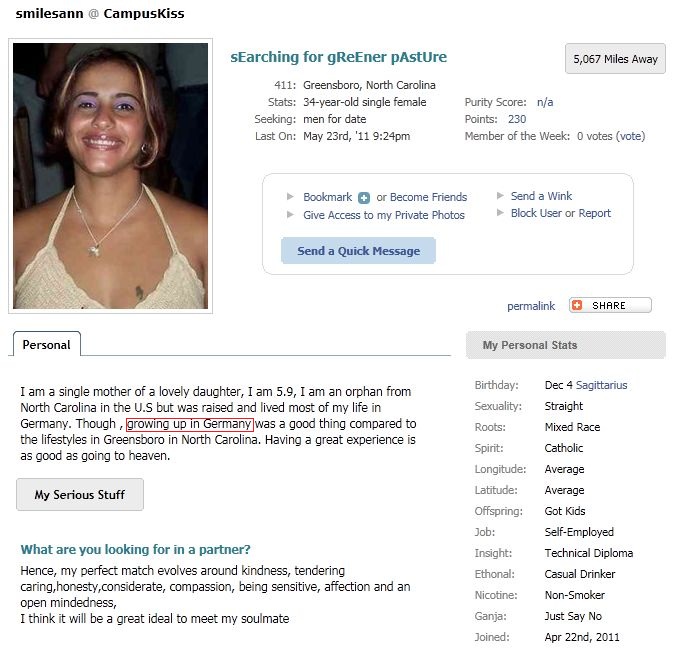This screenshot has width=674, height=653.
Task: Click the SHARE button
Action: [610, 305]
